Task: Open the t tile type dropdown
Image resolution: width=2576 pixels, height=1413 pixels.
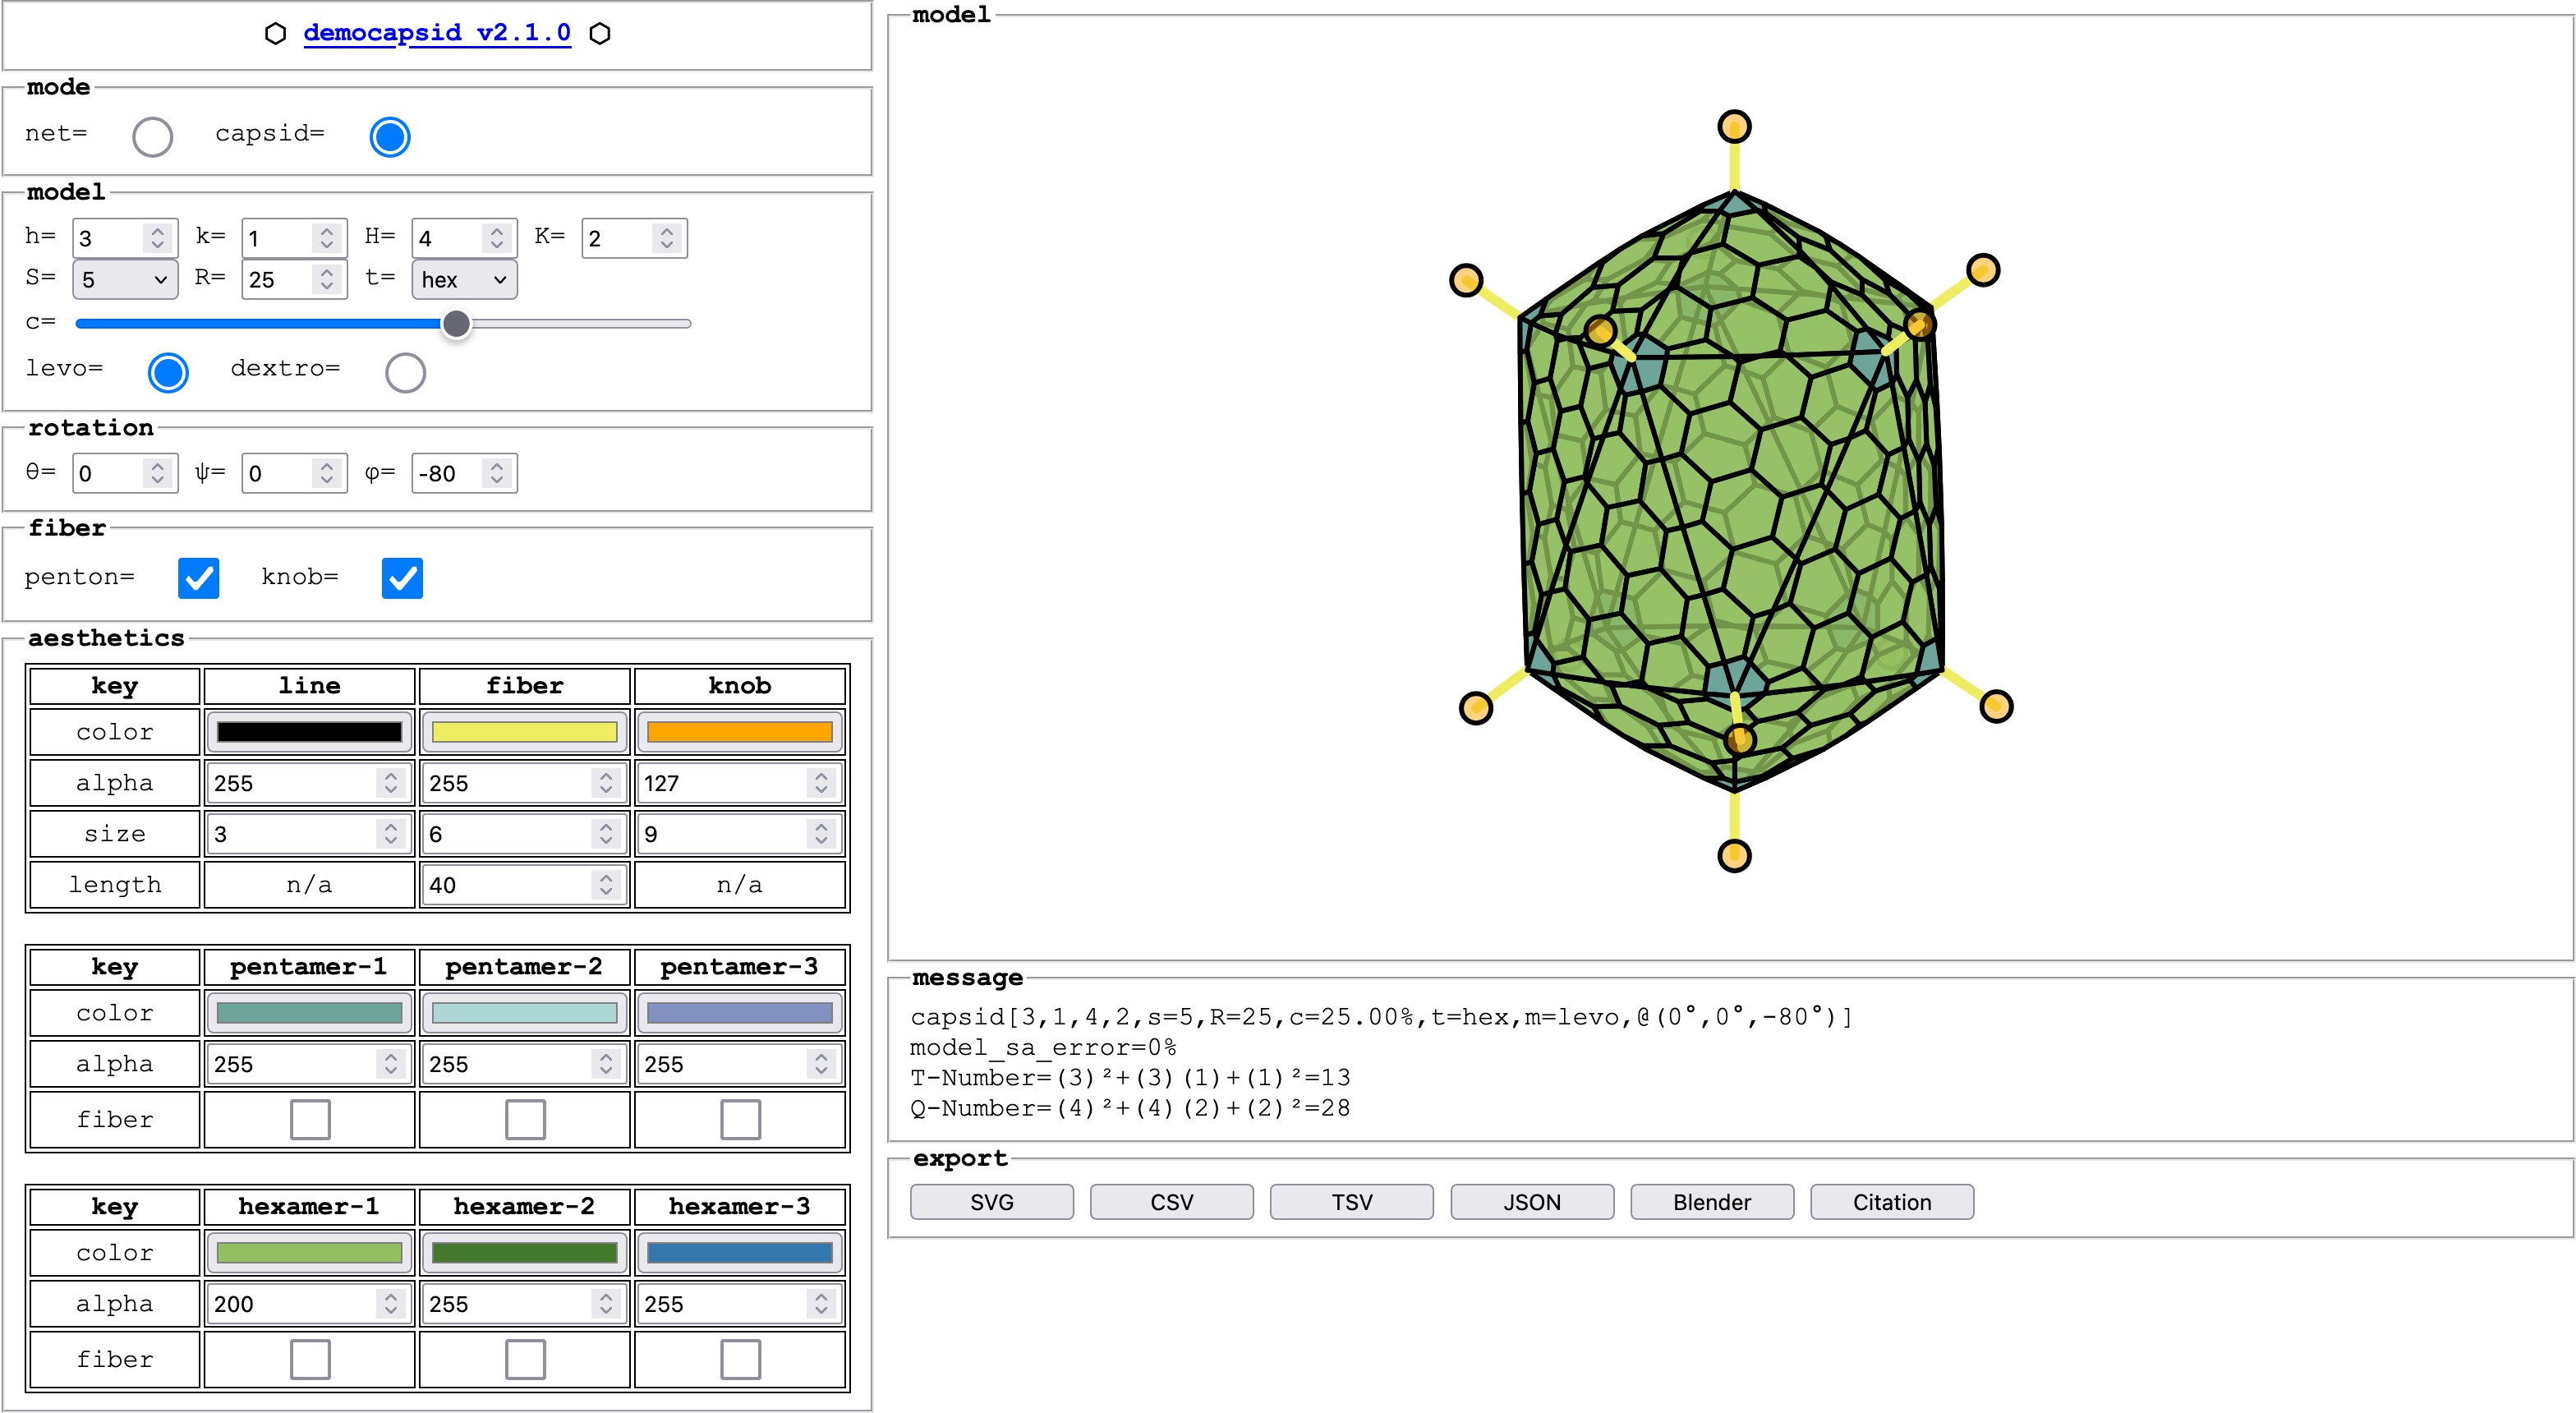Action: tap(464, 279)
